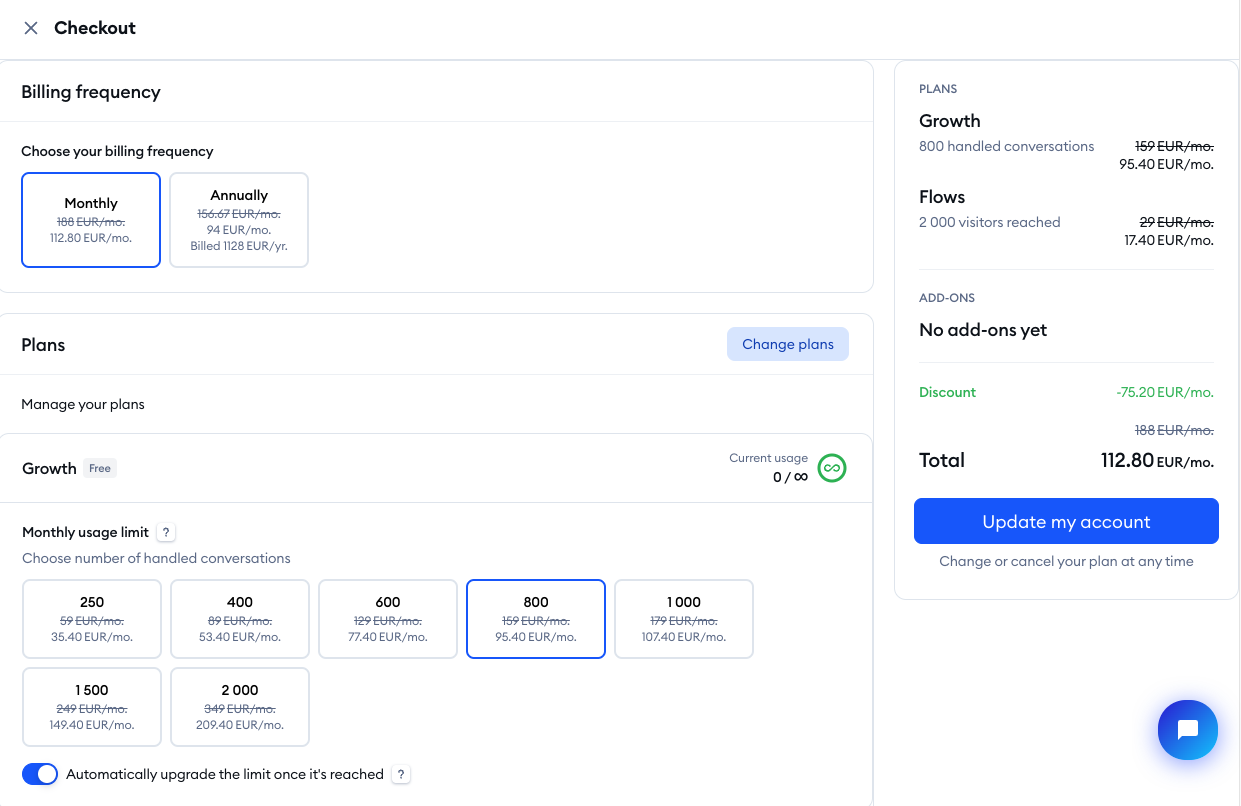Image resolution: width=1241 pixels, height=806 pixels.
Task: Open help for automatic limit upgrade
Action: coord(401,774)
